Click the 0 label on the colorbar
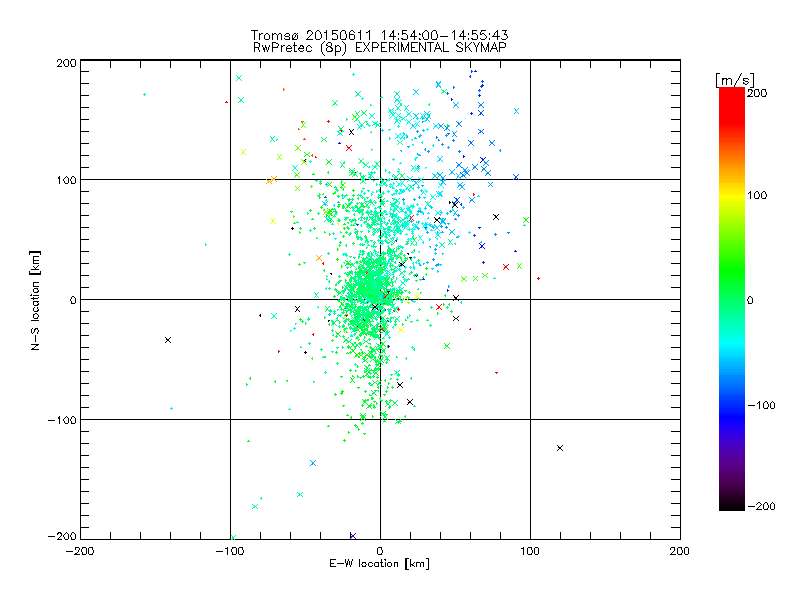Viewport: 800px width, 600px height. tap(750, 300)
